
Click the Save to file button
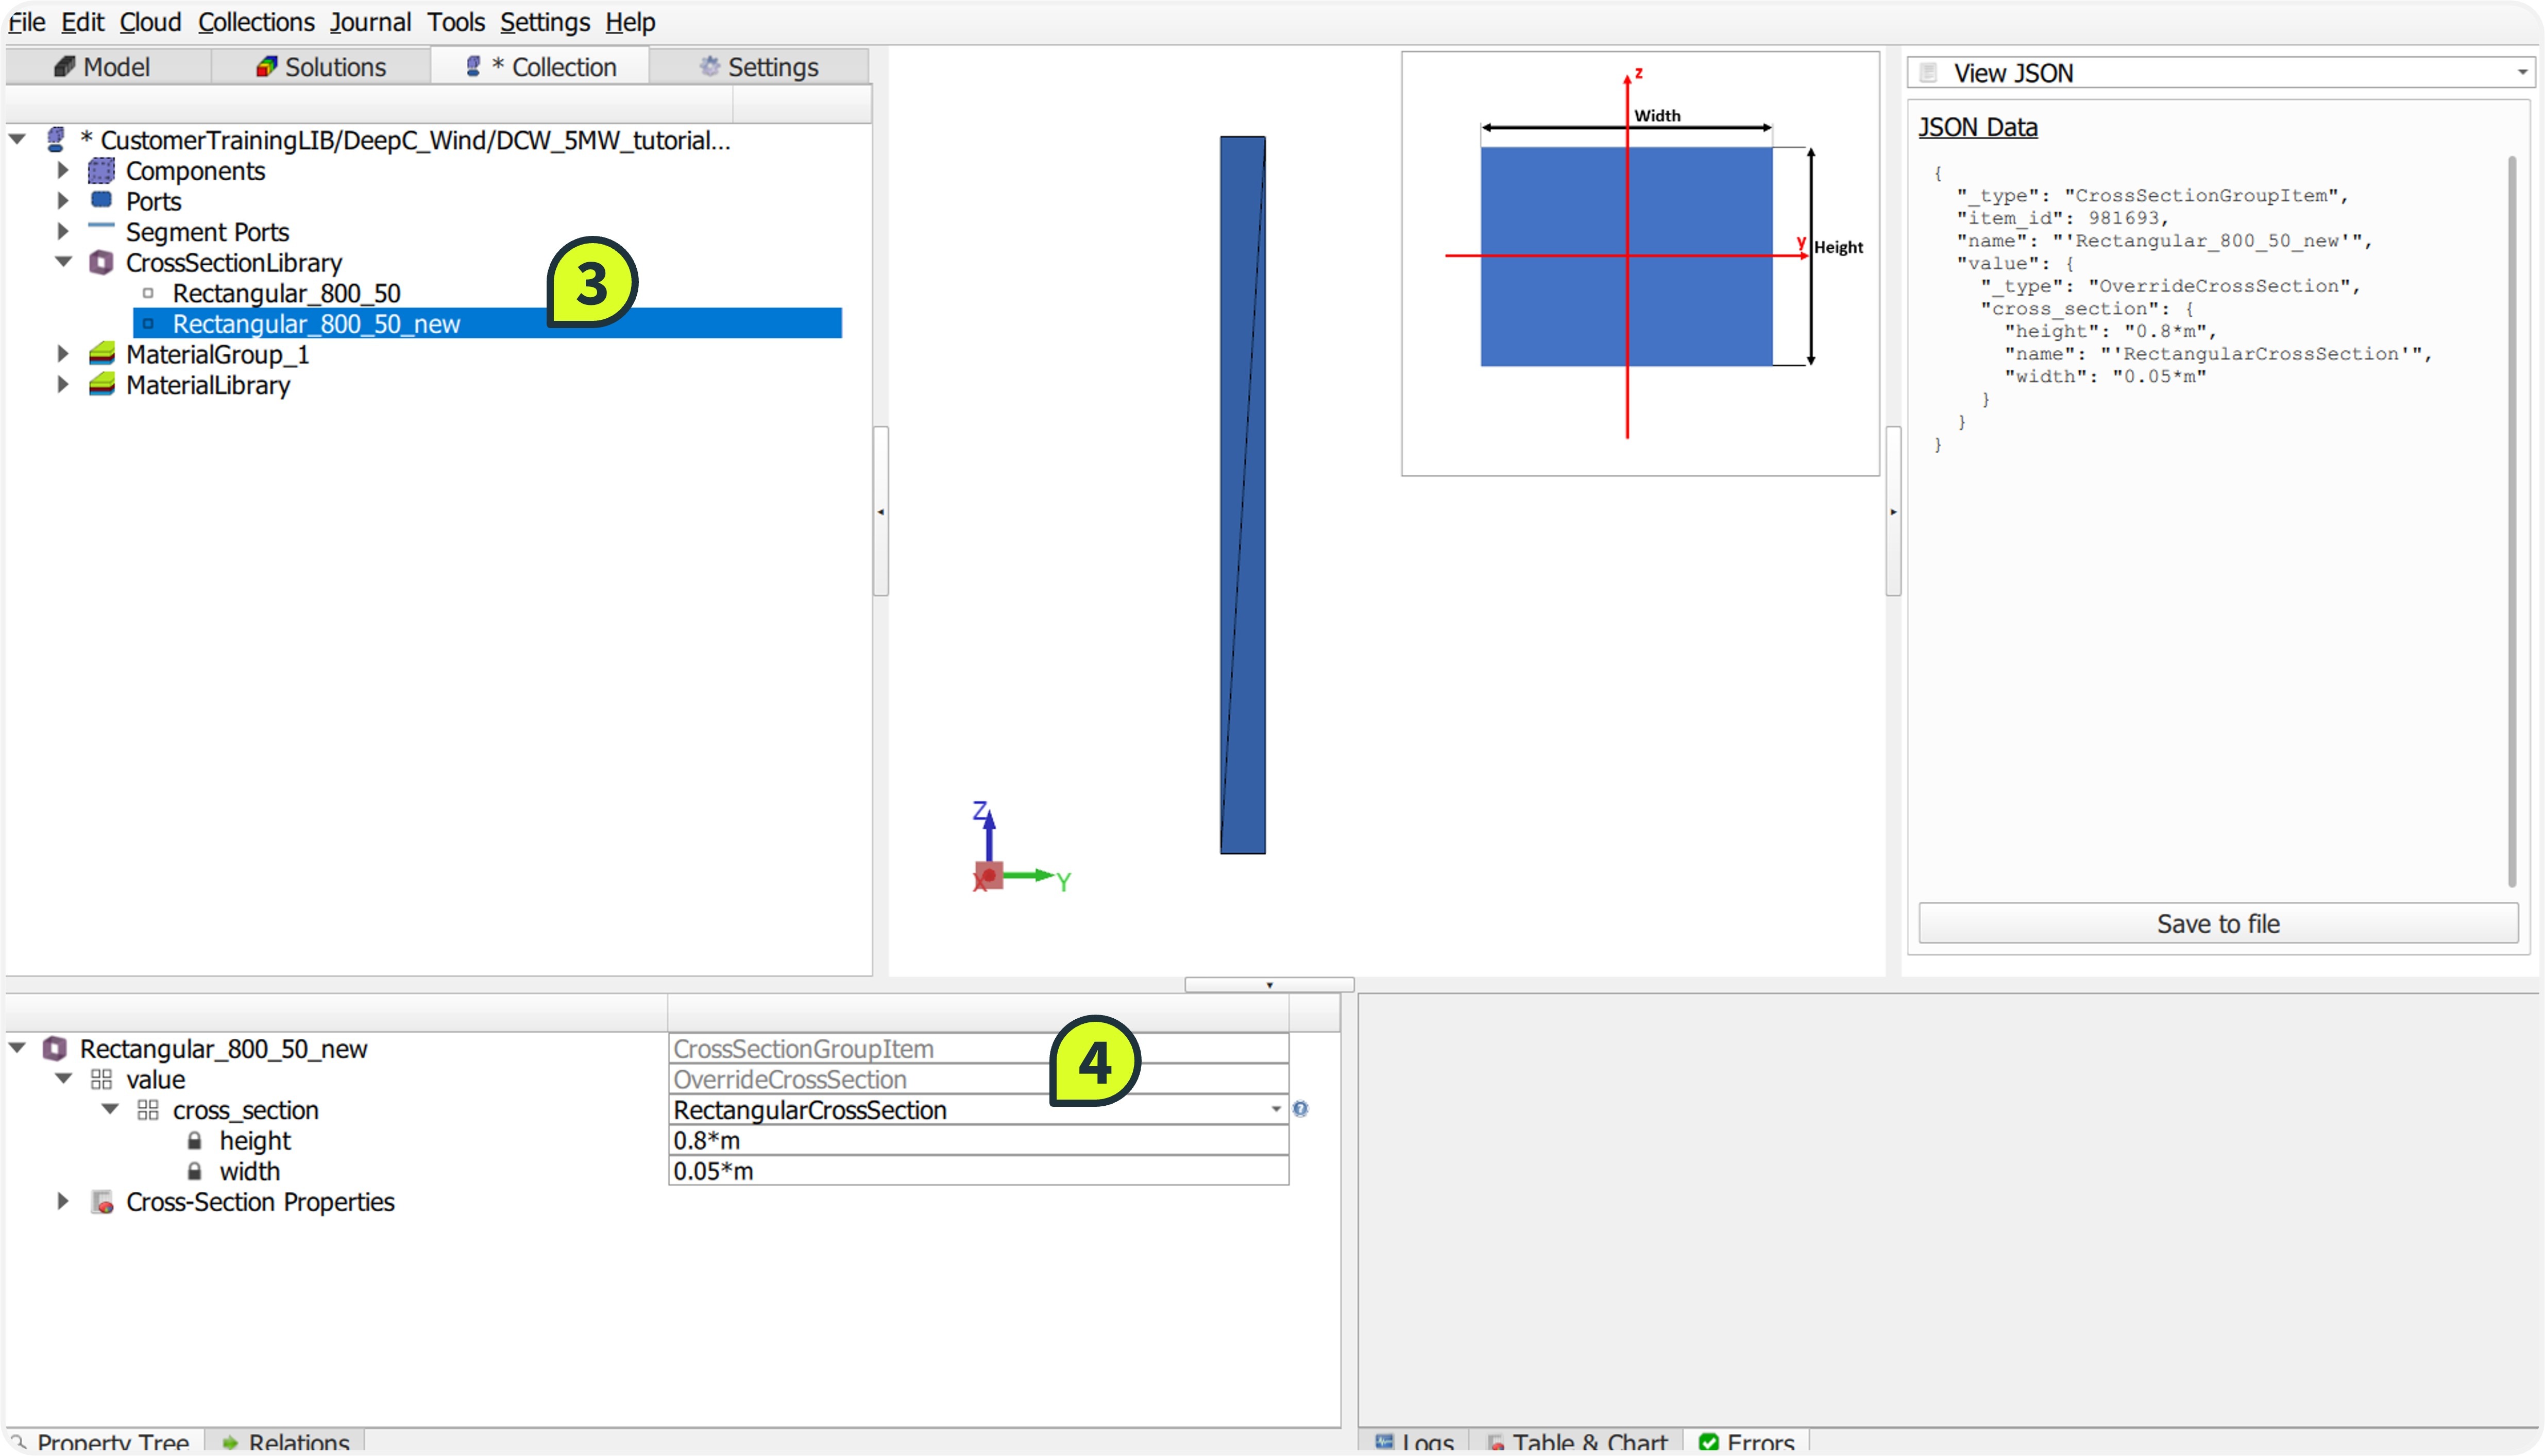pos(2217,924)
